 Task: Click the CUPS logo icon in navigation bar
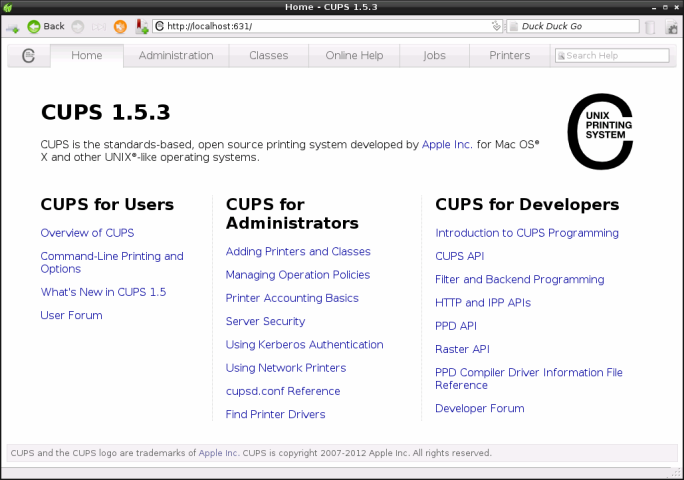28,55
